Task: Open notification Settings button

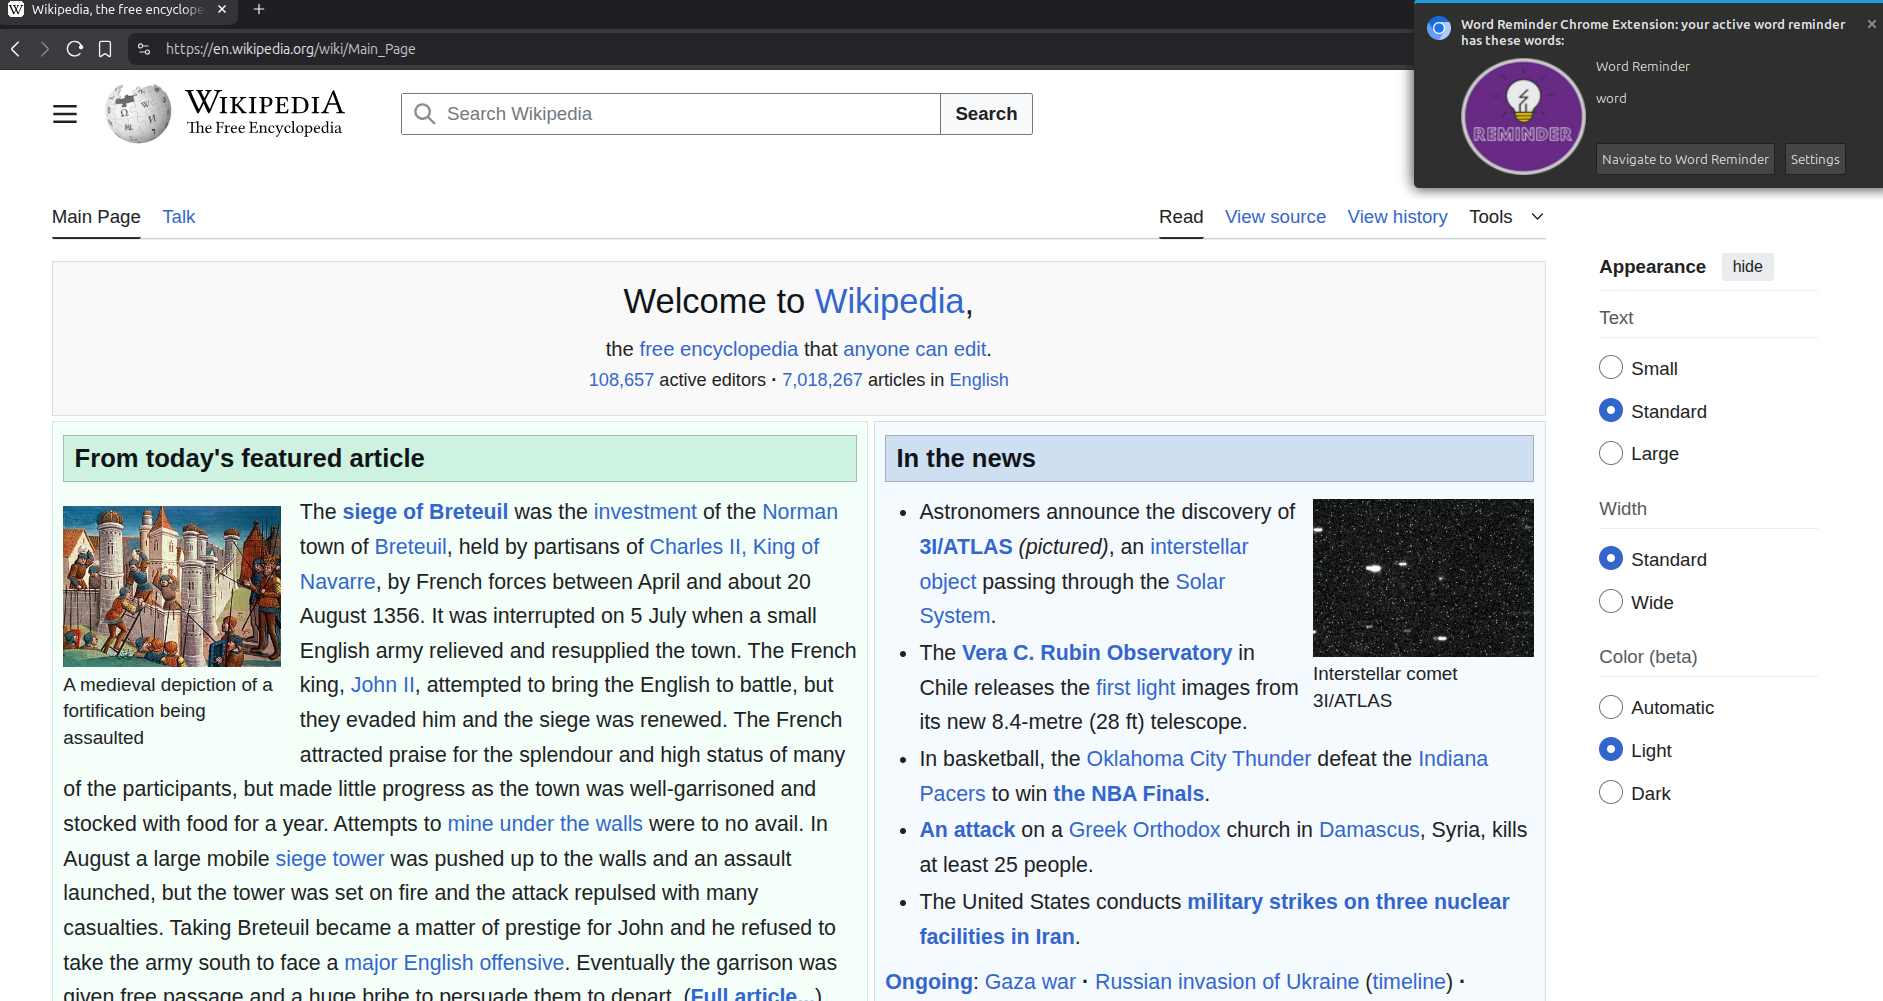Action: tap(1815, 159)
